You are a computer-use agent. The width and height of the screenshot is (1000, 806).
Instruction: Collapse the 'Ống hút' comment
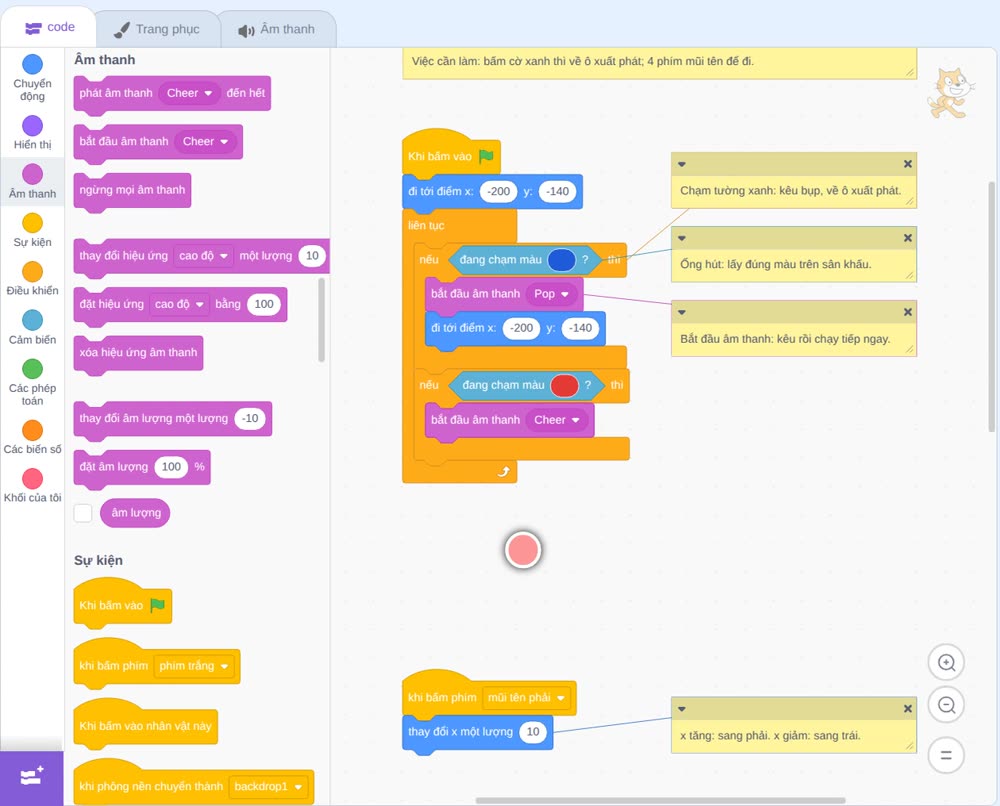coord(682,238)
